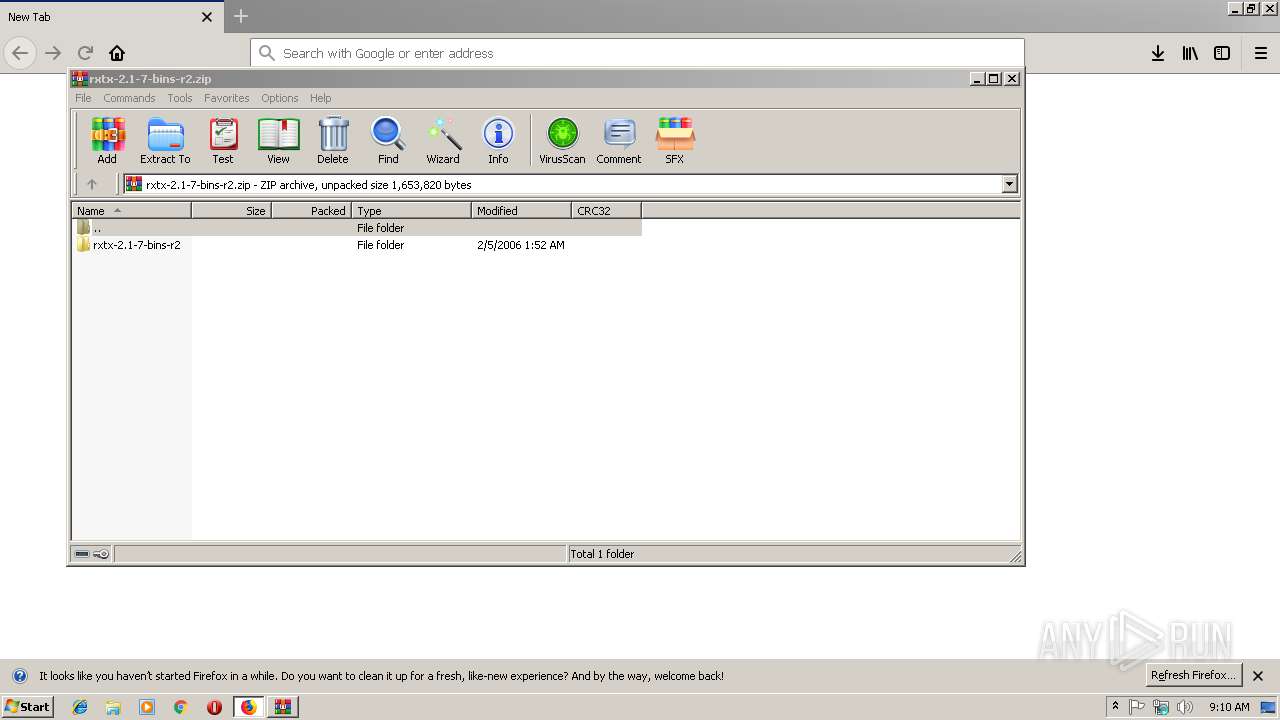Viewport: 1280px width, 720px height.
Task: Open the File menu in WinRAR
Action: [x=83, y=98]
